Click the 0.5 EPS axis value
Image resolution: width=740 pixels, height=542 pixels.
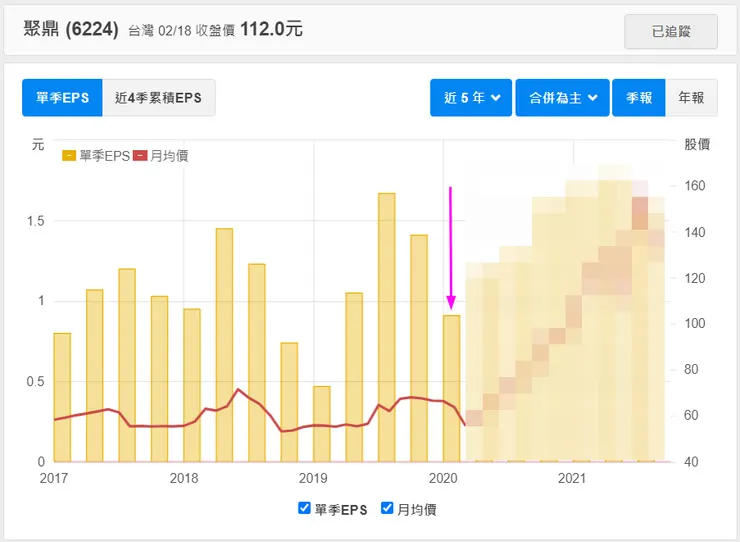(35, 381)
